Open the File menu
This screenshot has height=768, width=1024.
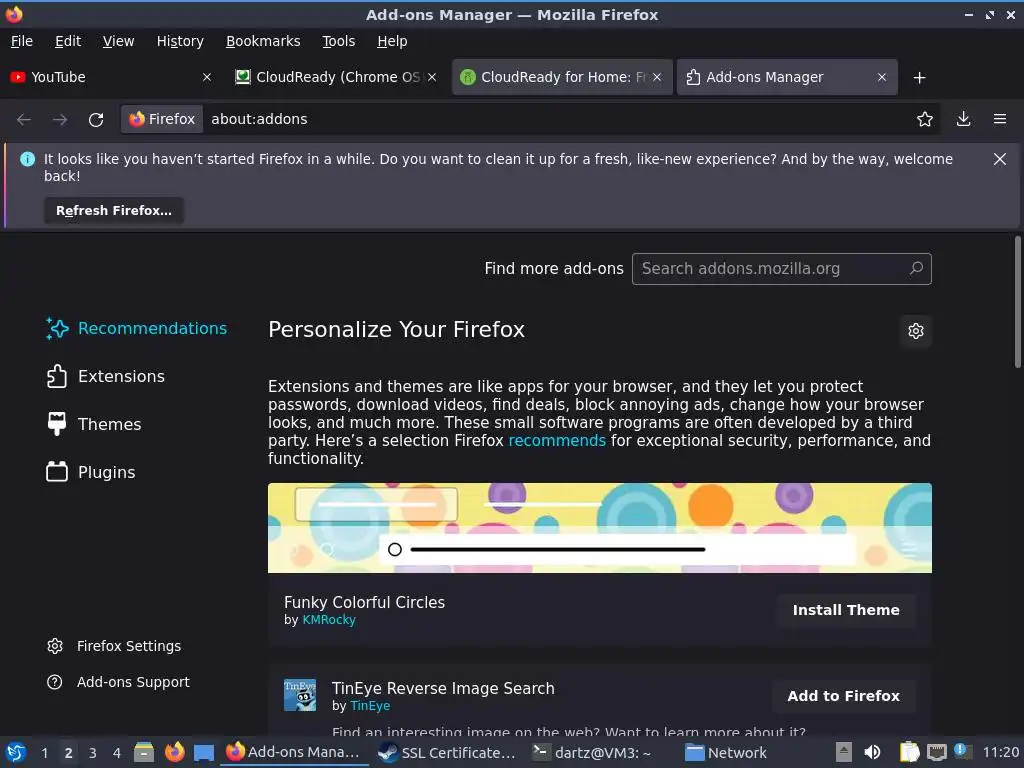22,41
